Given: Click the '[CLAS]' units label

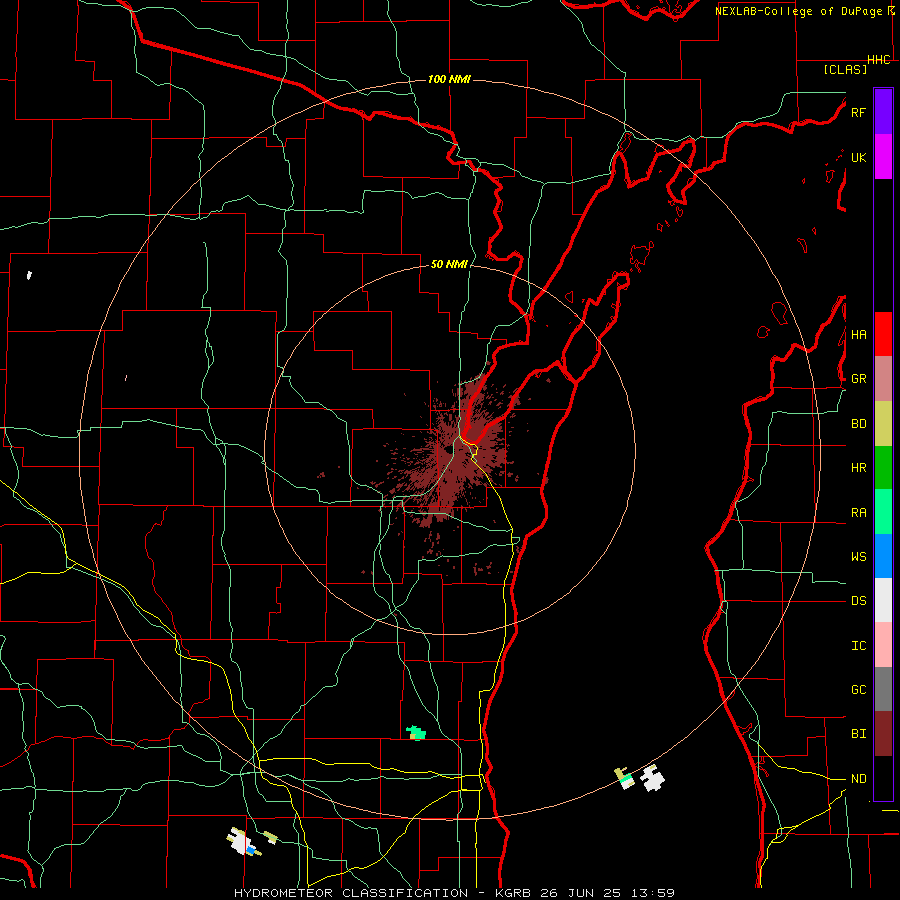Looking at the screenshot, I should coord(845,70).
